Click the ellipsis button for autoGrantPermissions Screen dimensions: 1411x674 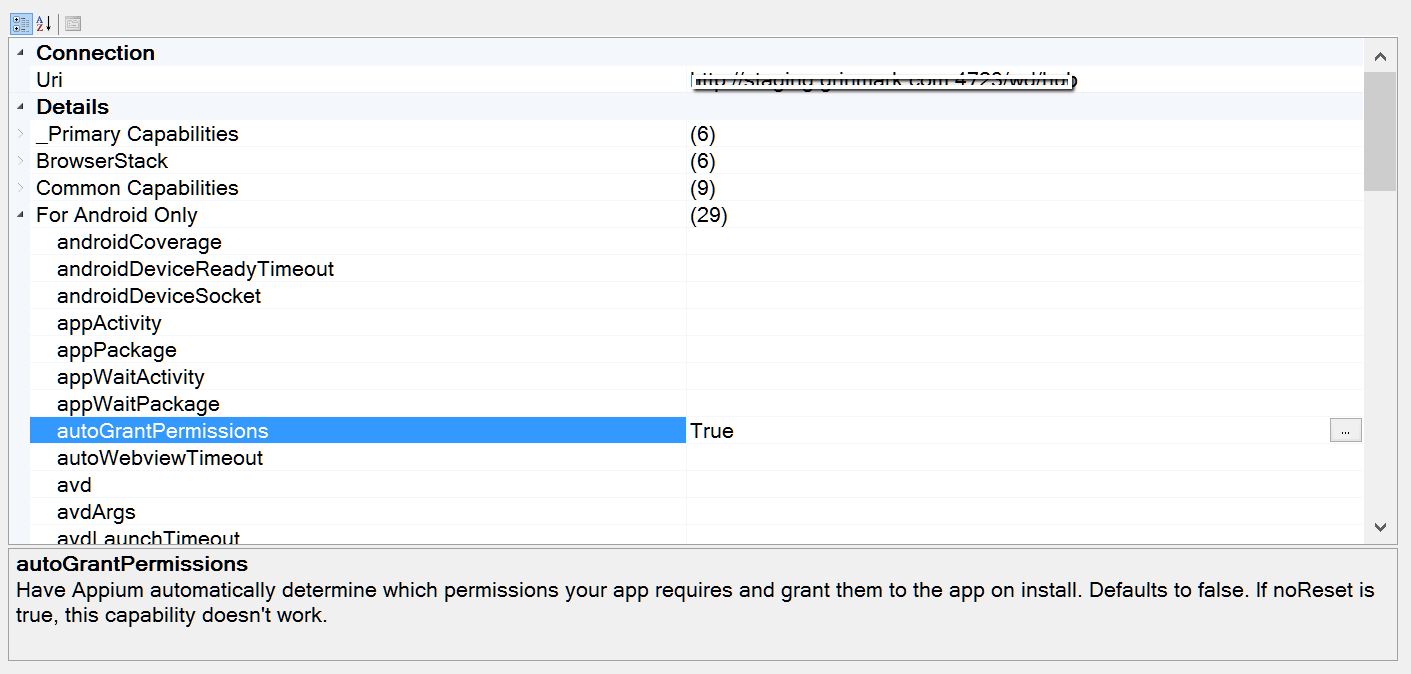point(1345,430)
